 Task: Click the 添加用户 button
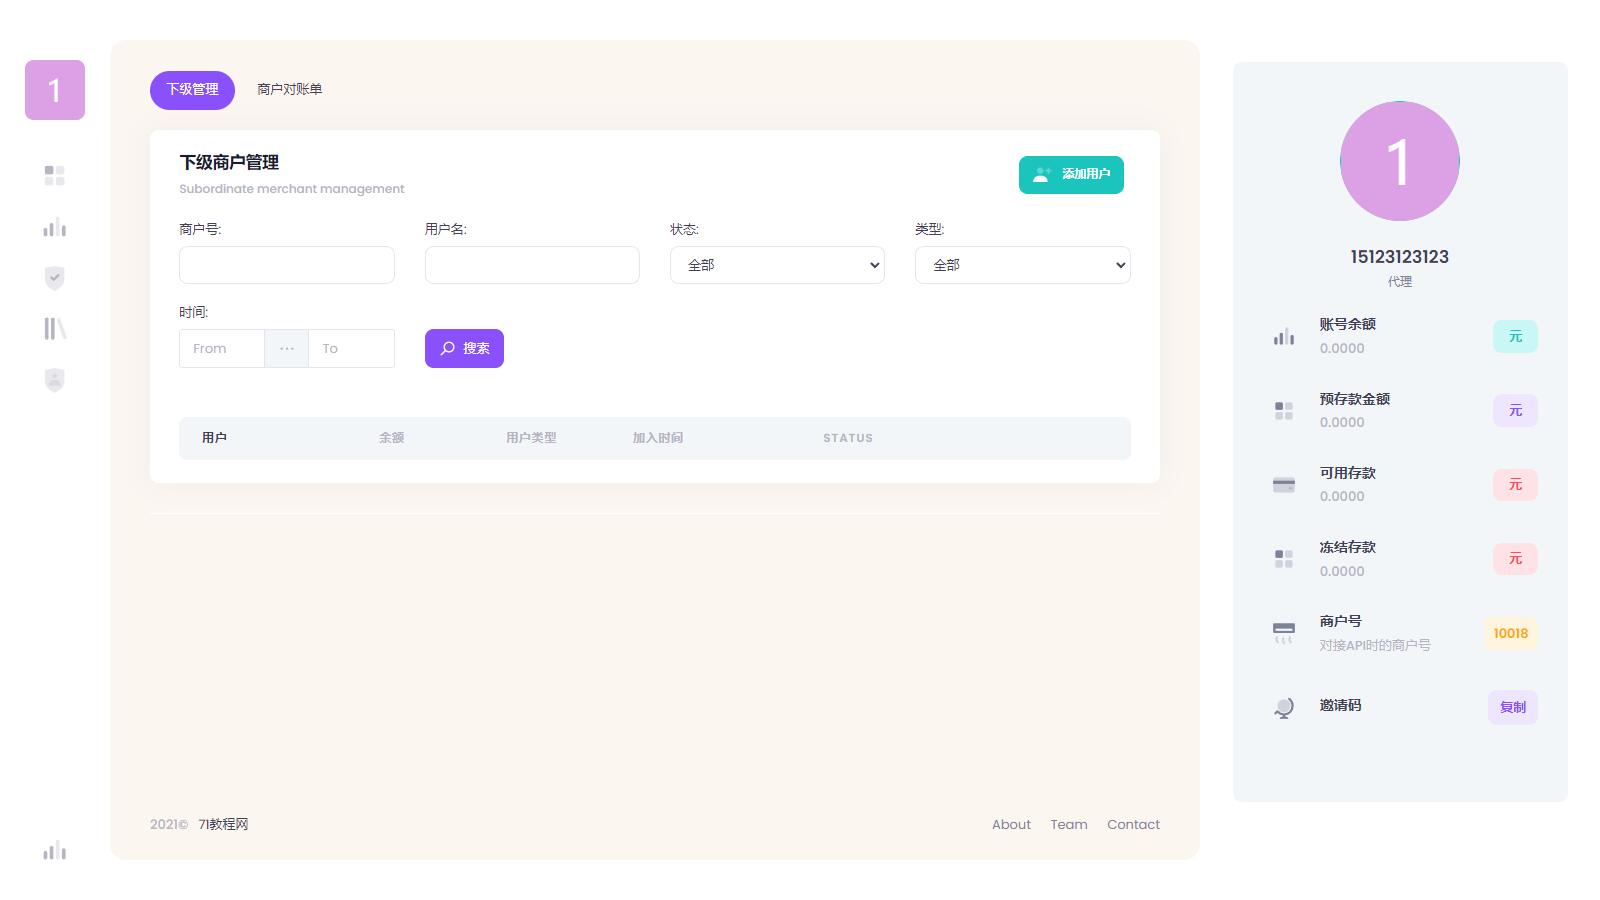pyautogui.click(x=1071, y=175)
